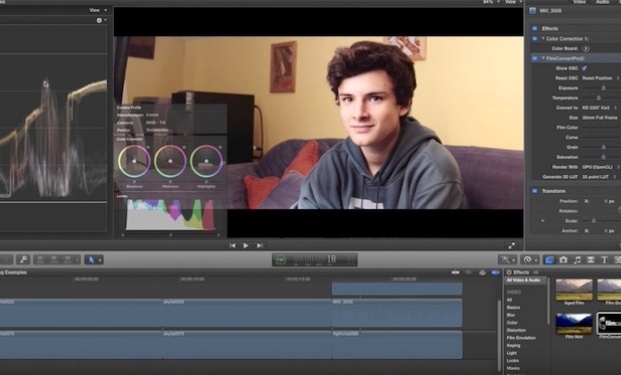The height and width of the screenshot is (375, 621).
Task: Select the Looks effects category
Action: 512,360
